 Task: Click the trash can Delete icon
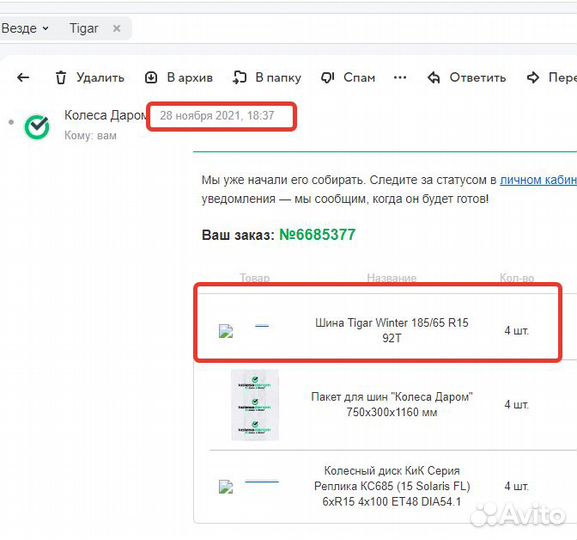point(61,78)
